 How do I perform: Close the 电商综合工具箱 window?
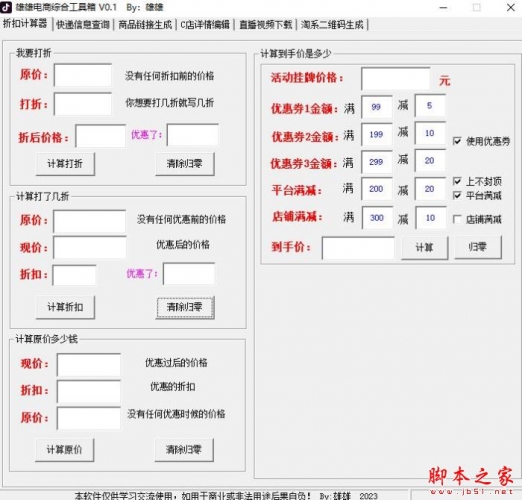[510, 7]
